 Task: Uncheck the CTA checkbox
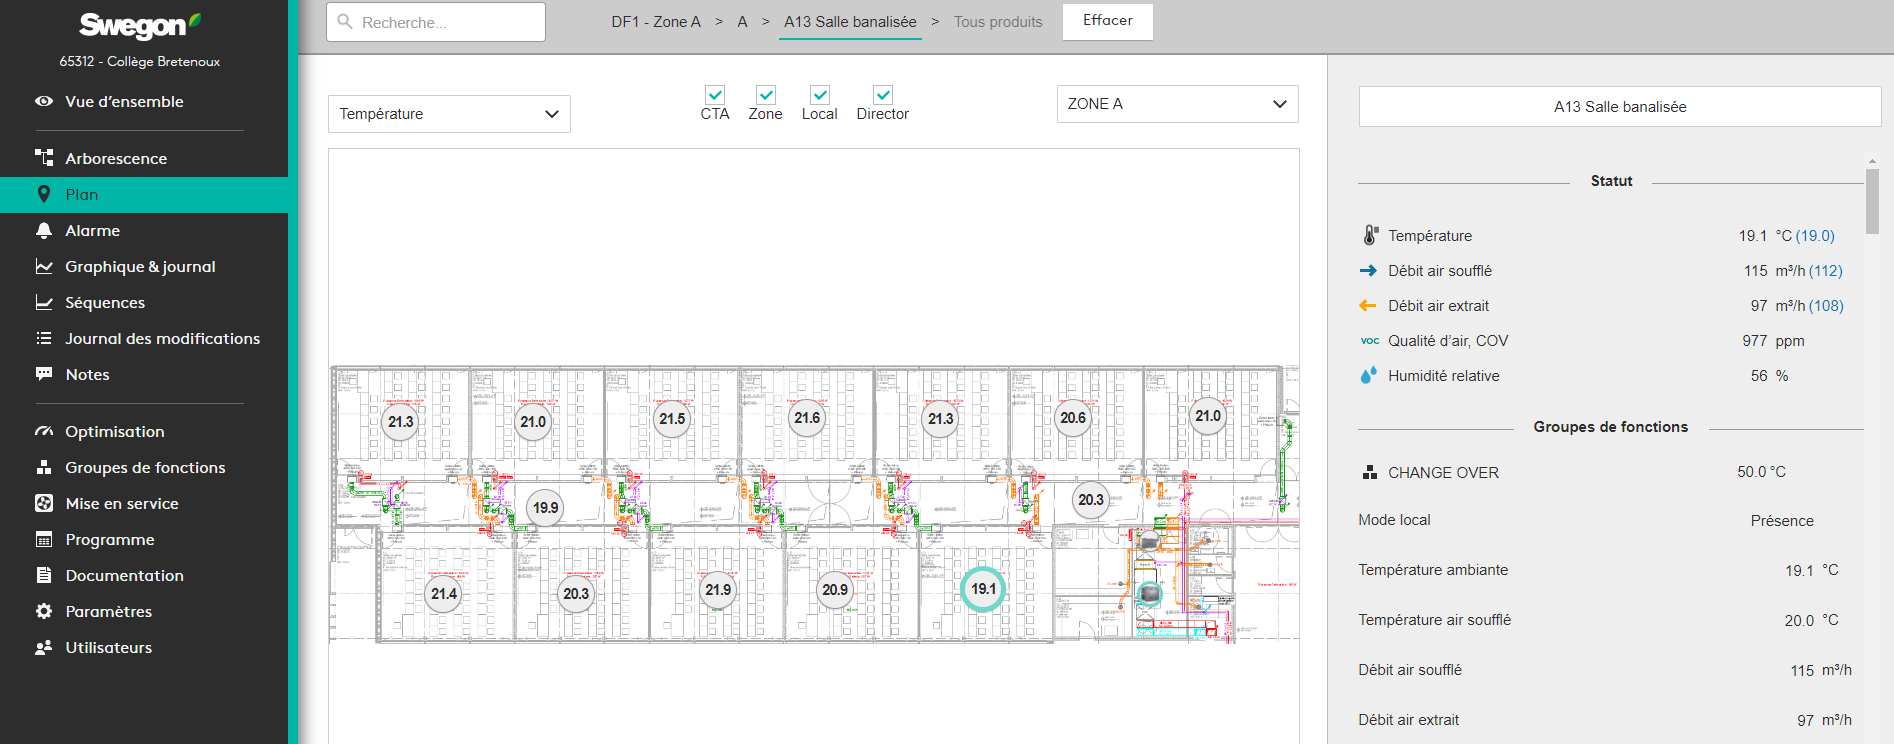[715, 95]
